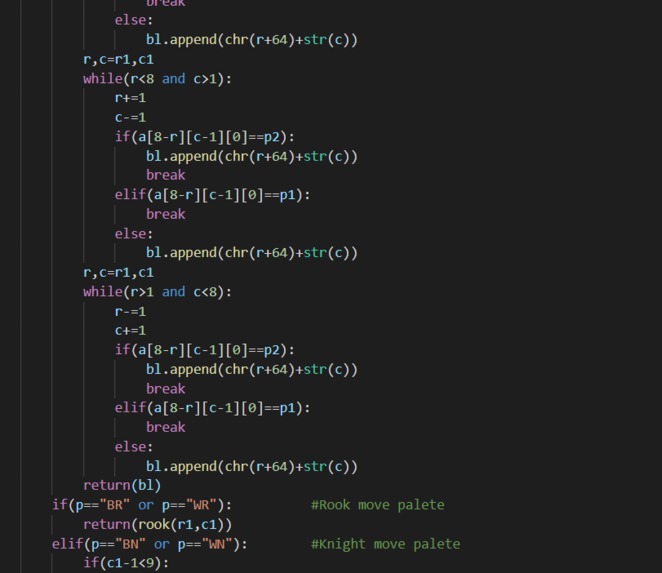This screenshot has height=573, width=662.
Task: Click topmost 'else:' keyword line
Action: (x=134, y=20)
